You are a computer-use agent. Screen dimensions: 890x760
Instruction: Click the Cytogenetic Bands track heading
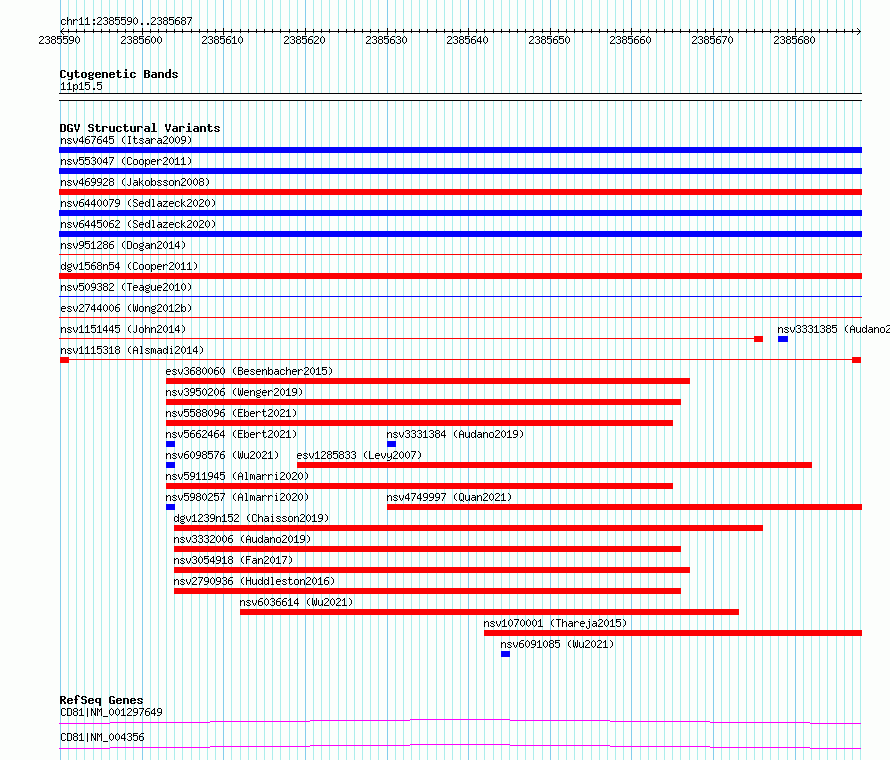pyautogui.click(x=119, y=74)
